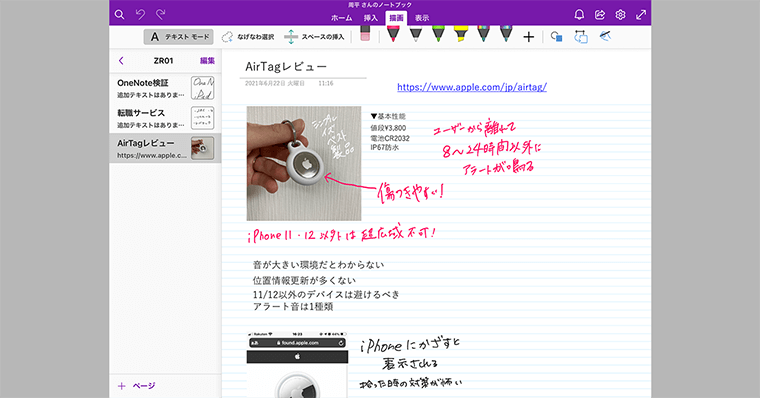
Task: Share the notebook page
Action: click(600, 15)
